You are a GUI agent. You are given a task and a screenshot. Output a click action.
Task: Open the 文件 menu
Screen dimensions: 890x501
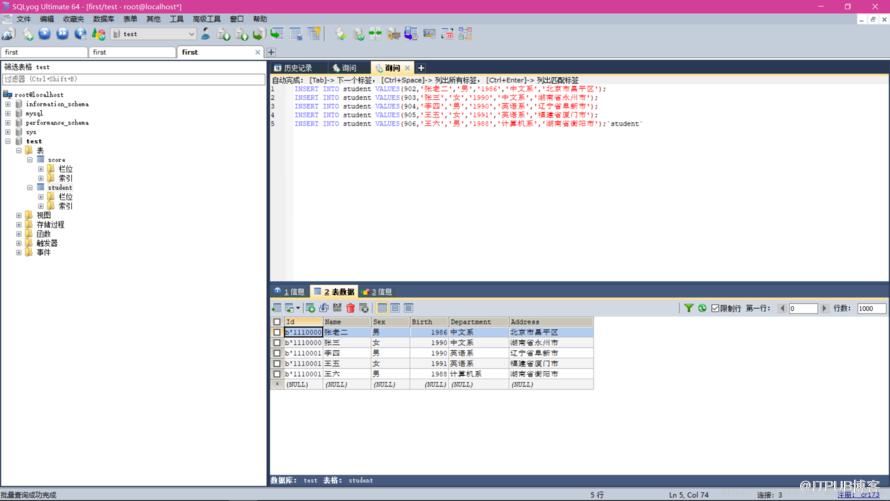click(23, 19)
